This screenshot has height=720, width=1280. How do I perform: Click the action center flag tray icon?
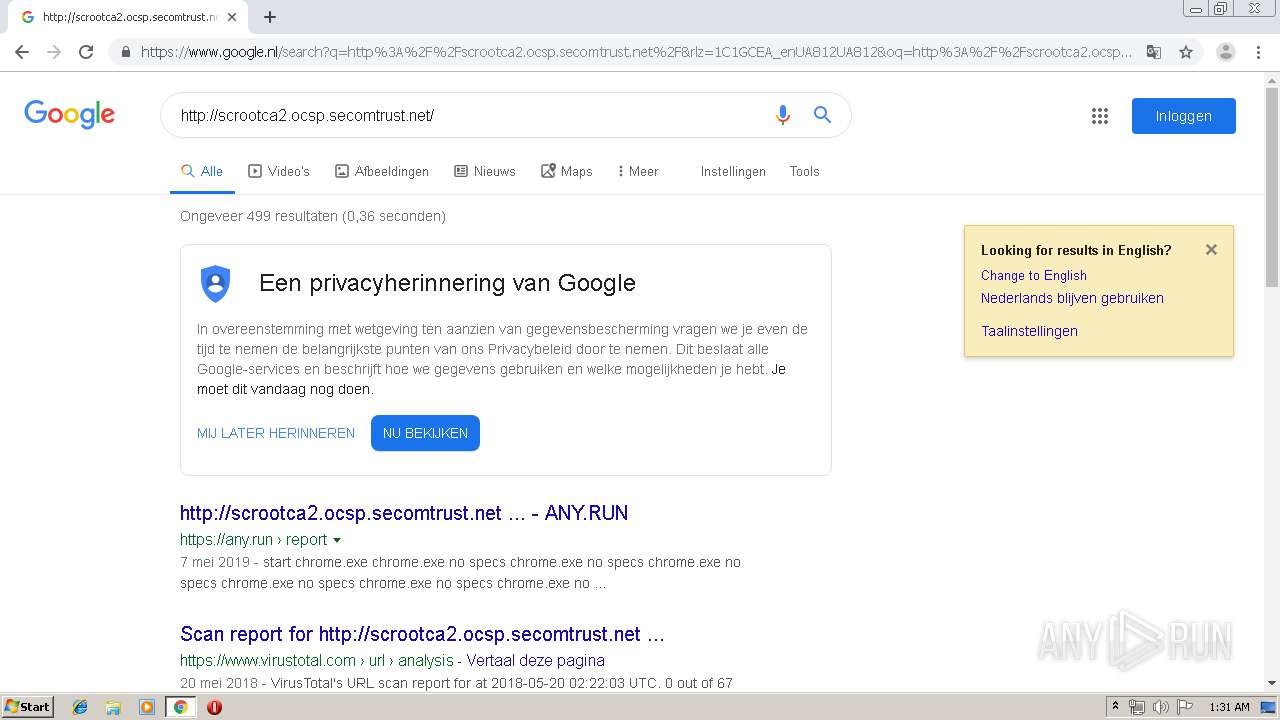point(1185,707)
